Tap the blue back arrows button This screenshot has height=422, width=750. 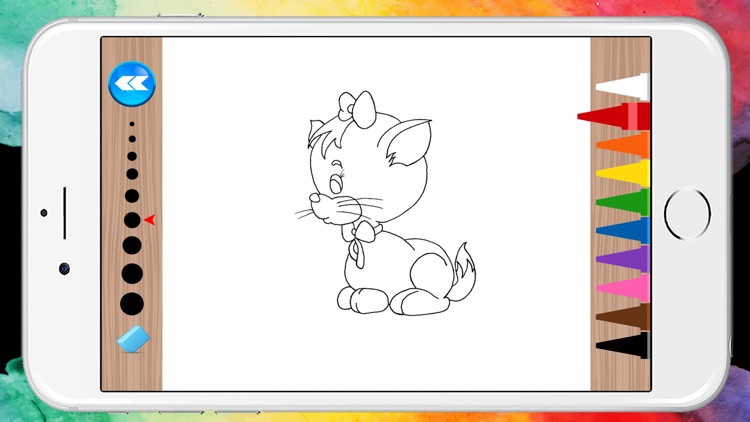coord(132,84)
